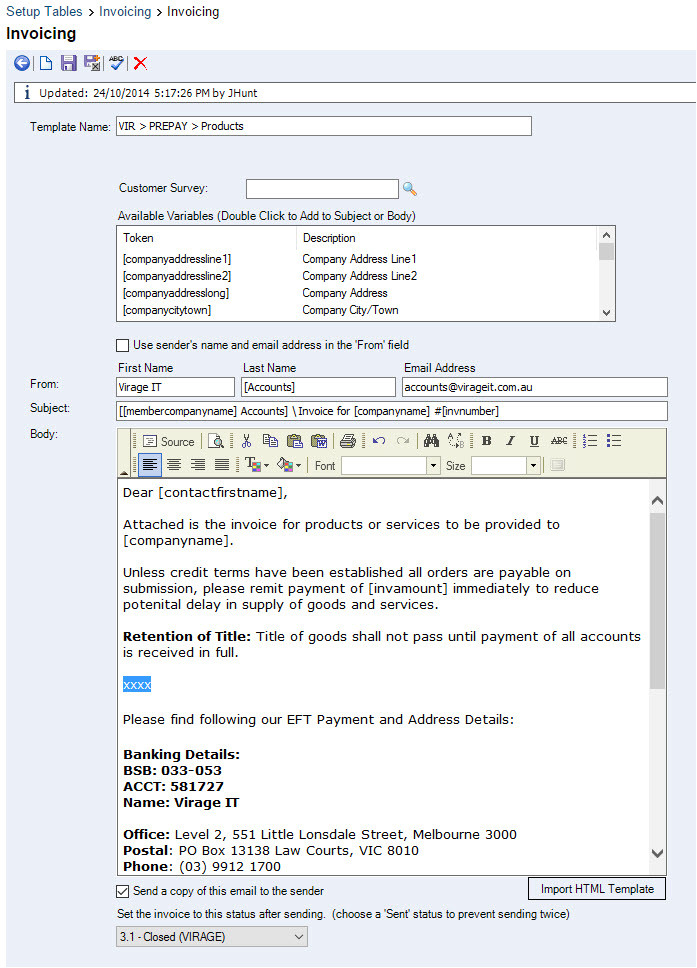Click the red X delete icon
The width and height of the screenshot is (697, 968).
pyautogui.click(x=140, y=63)
